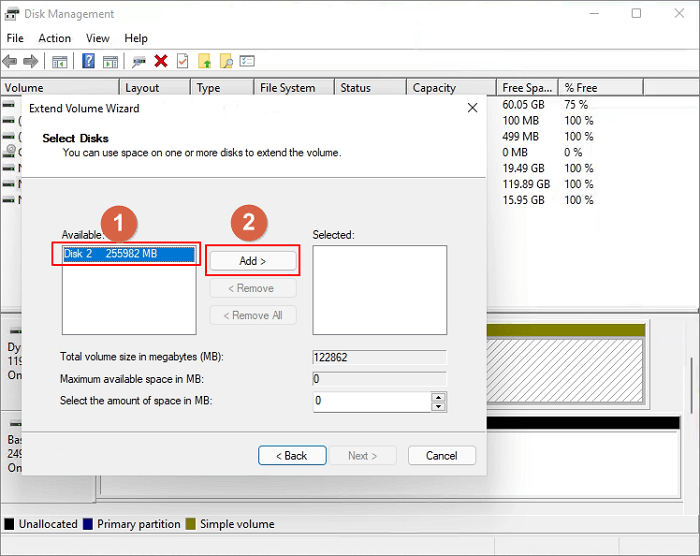
Task: Click the folder with magnifier toolbar icon
Action: (226, 61)
